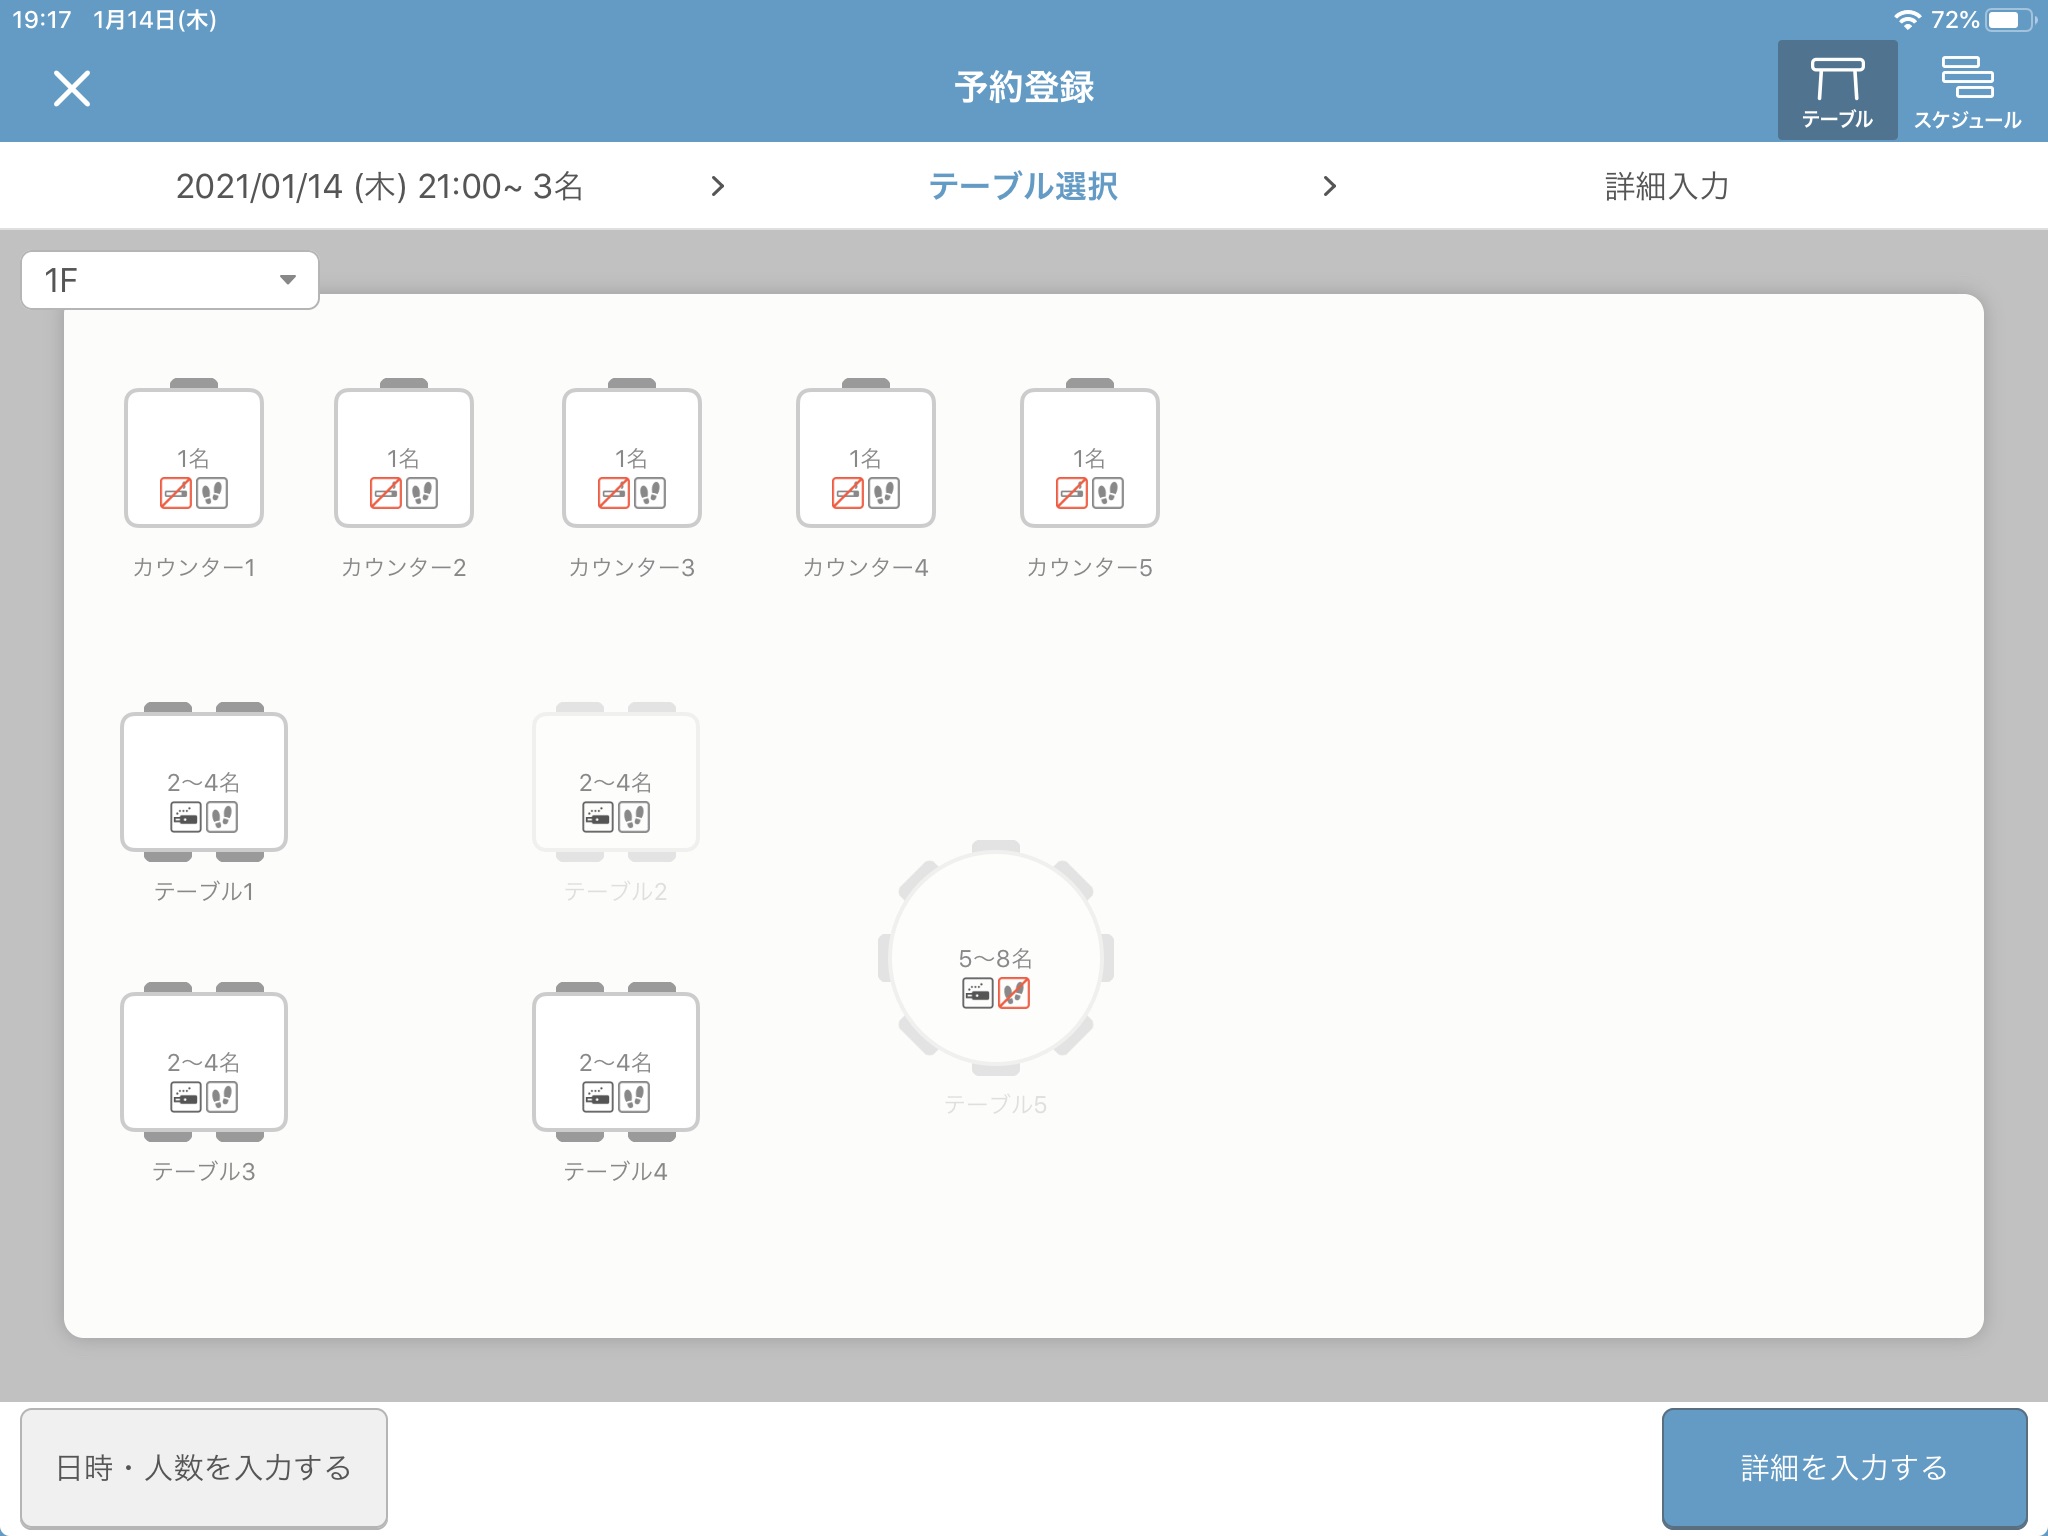Image resolution: width=2048 pixels, height=1536 pixels.
Task: Open the 1F floor dropdown
Action: [x=170, y=280]
